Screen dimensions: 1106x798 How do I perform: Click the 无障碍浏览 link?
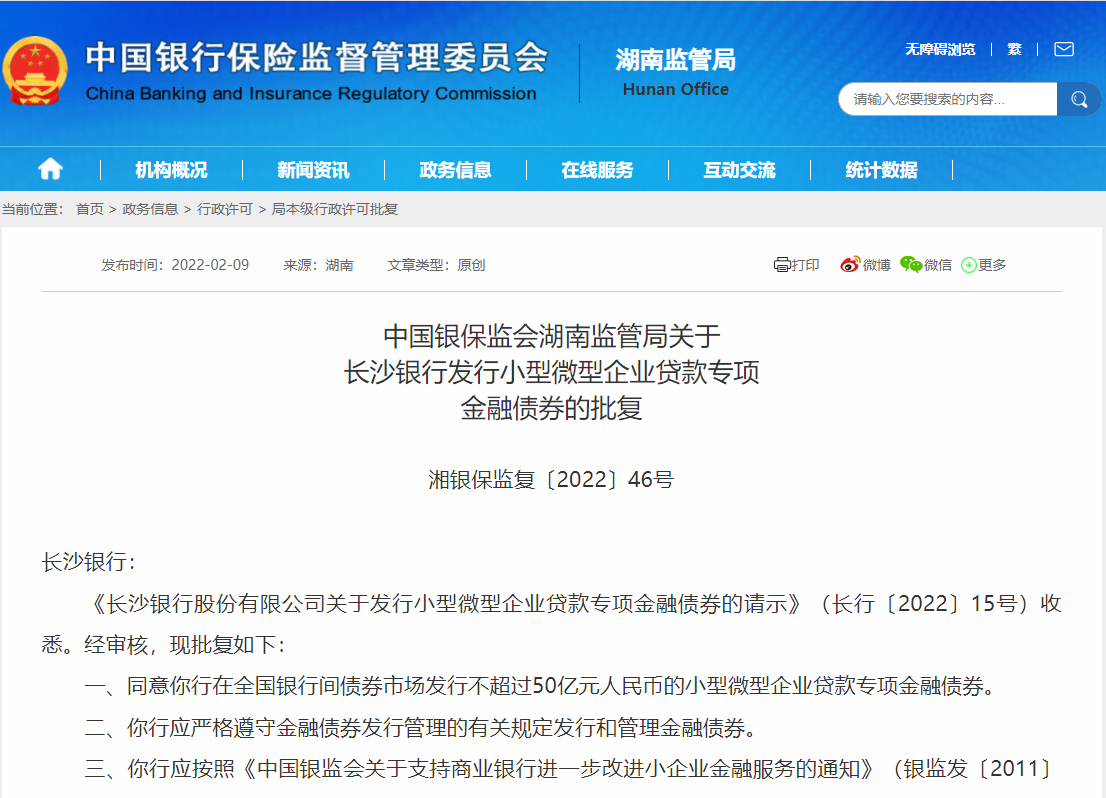click(940, 49)
